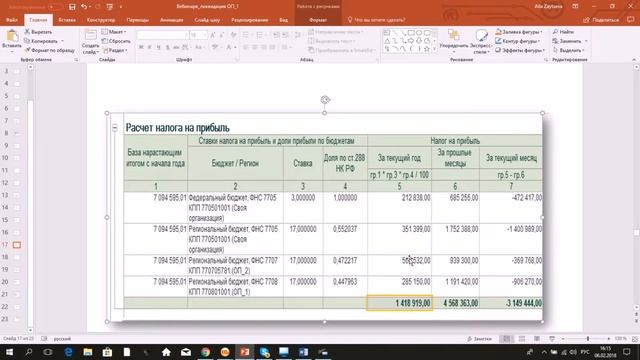Start slideshow from quick access toolbar icon
640x360 pixels.
point(109,7)
